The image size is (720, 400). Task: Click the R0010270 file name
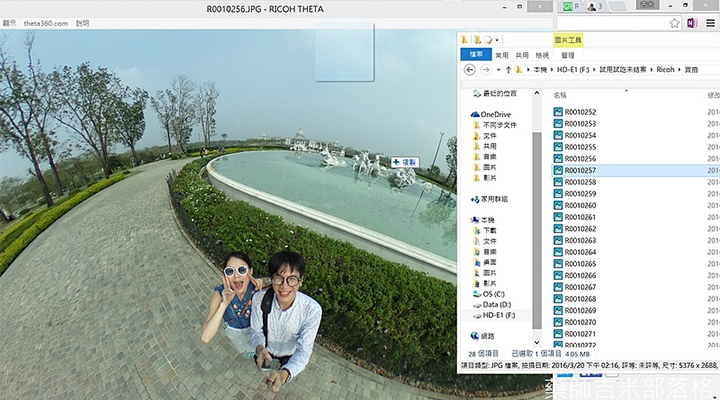point(580,322)
